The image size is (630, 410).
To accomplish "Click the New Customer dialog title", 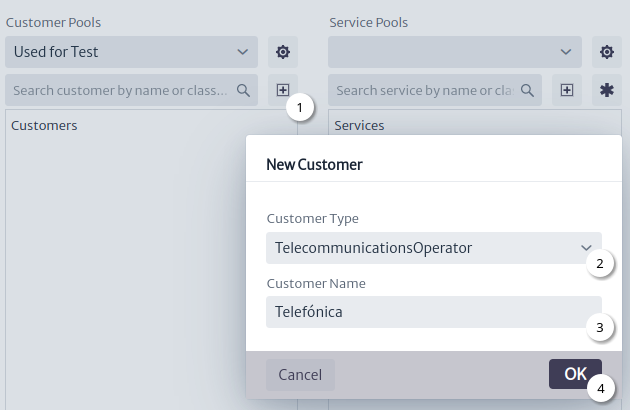I will [x=314, y=164].
